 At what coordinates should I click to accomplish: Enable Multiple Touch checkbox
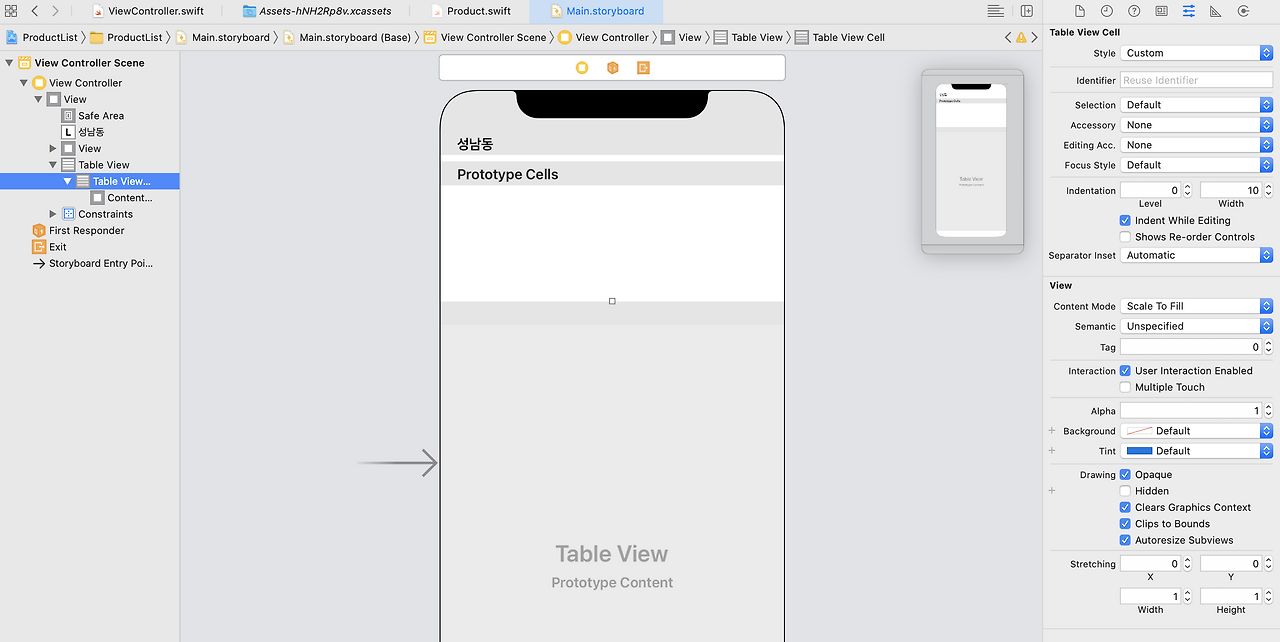pos(1125,387)
